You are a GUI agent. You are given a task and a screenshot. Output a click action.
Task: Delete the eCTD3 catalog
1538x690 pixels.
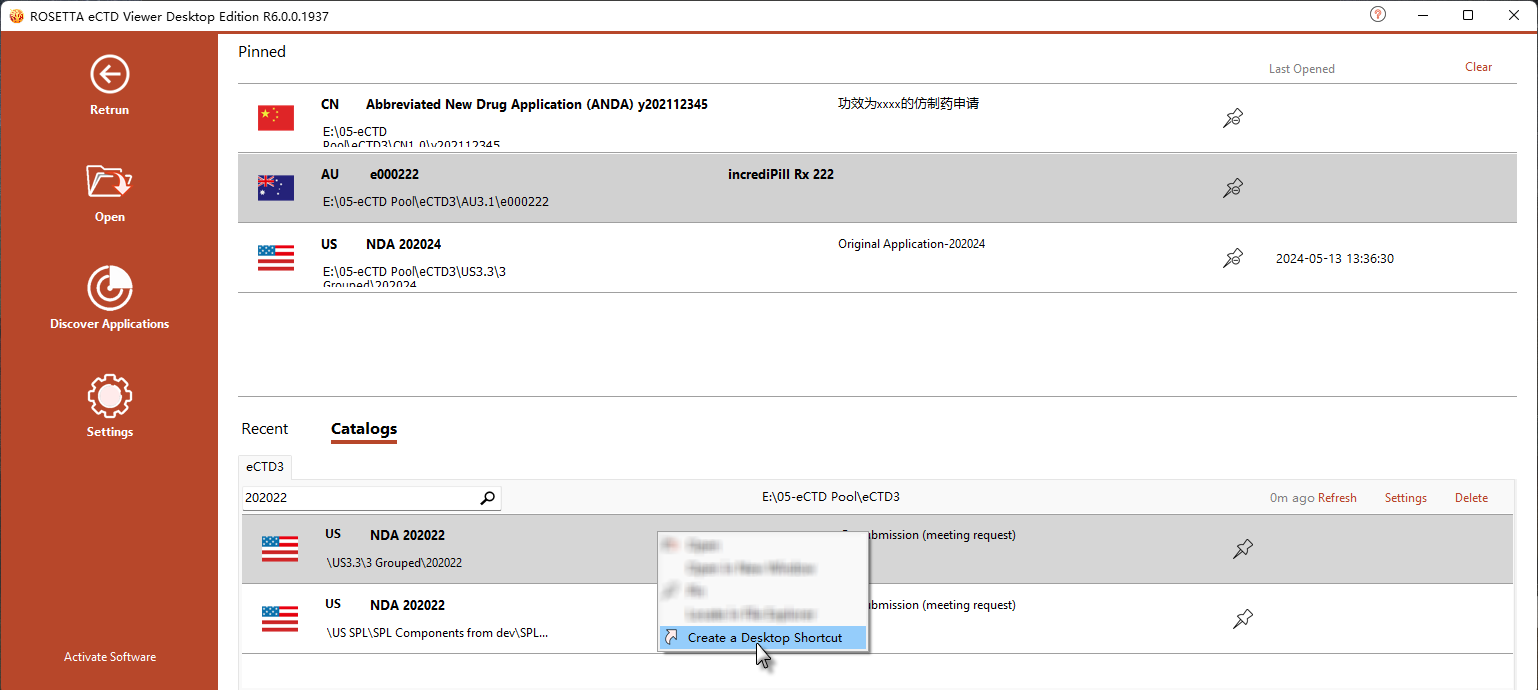point(1471,498)
